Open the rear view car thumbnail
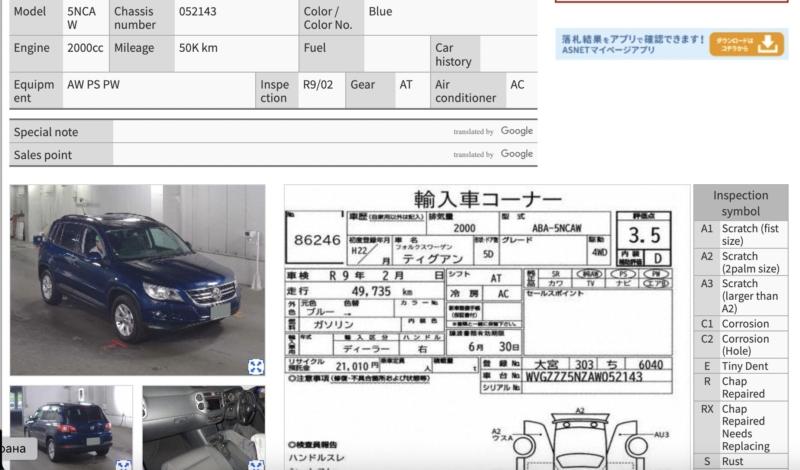Screen dimensions: 800x470 tap(70, 427)
